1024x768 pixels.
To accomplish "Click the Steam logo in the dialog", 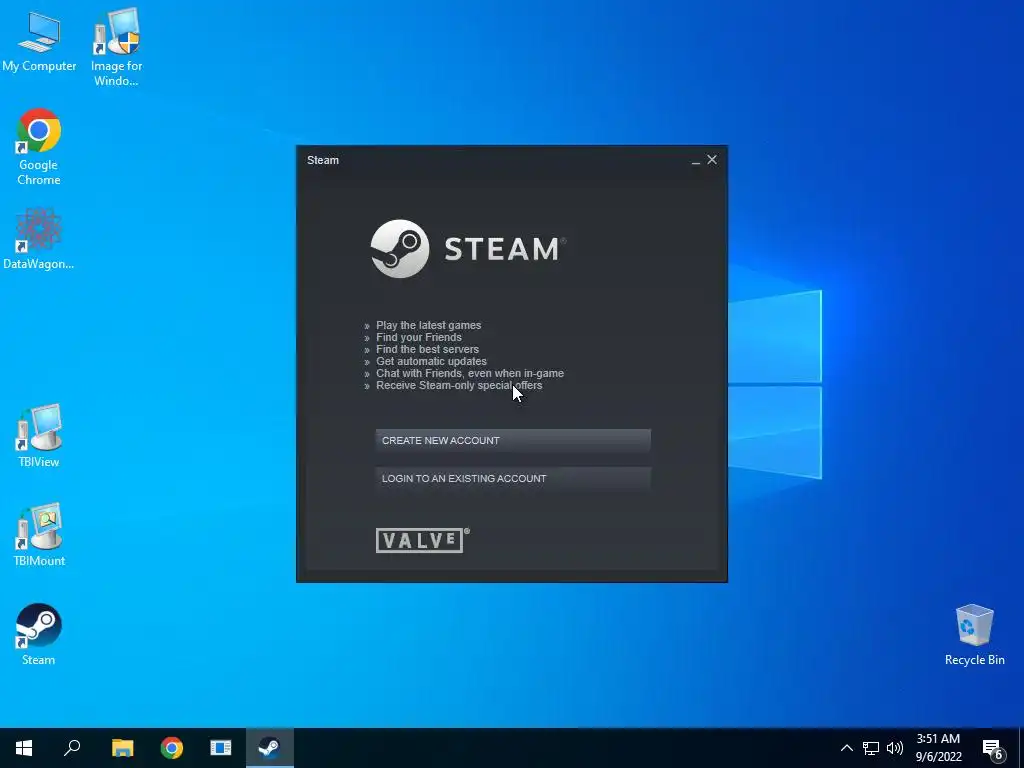I will (468, 249).
